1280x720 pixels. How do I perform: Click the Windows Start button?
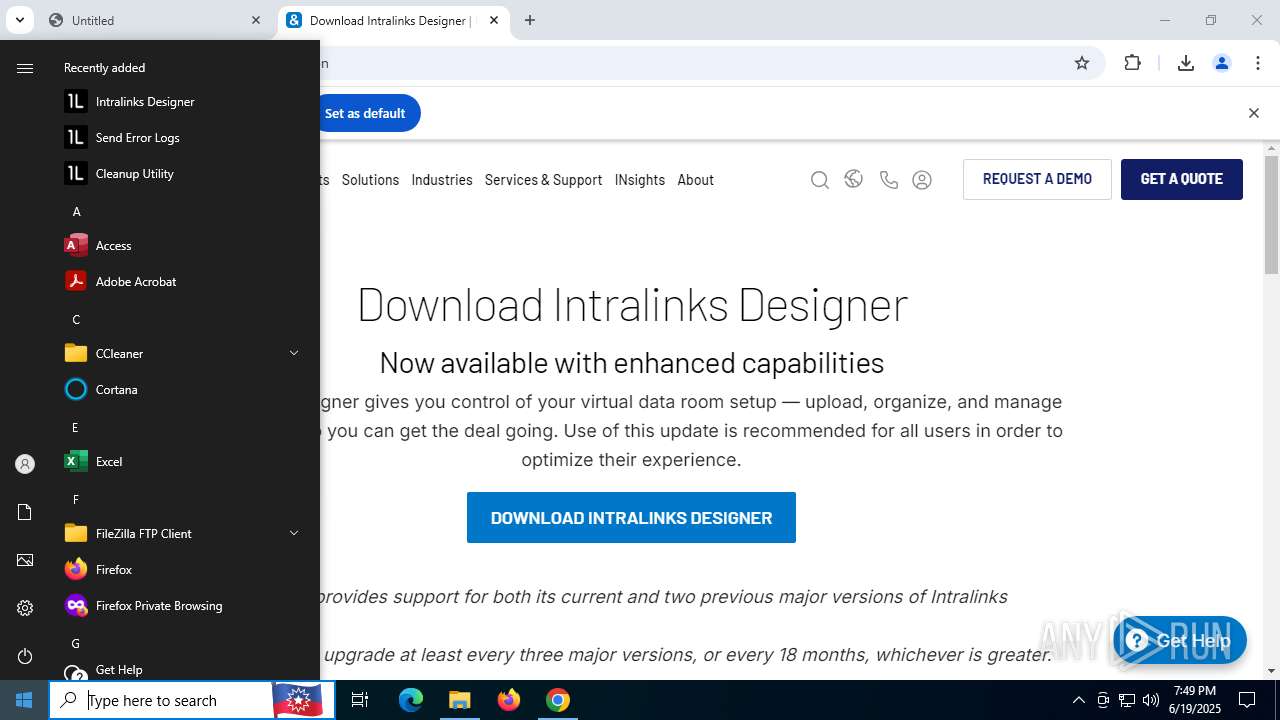point(24,700)
